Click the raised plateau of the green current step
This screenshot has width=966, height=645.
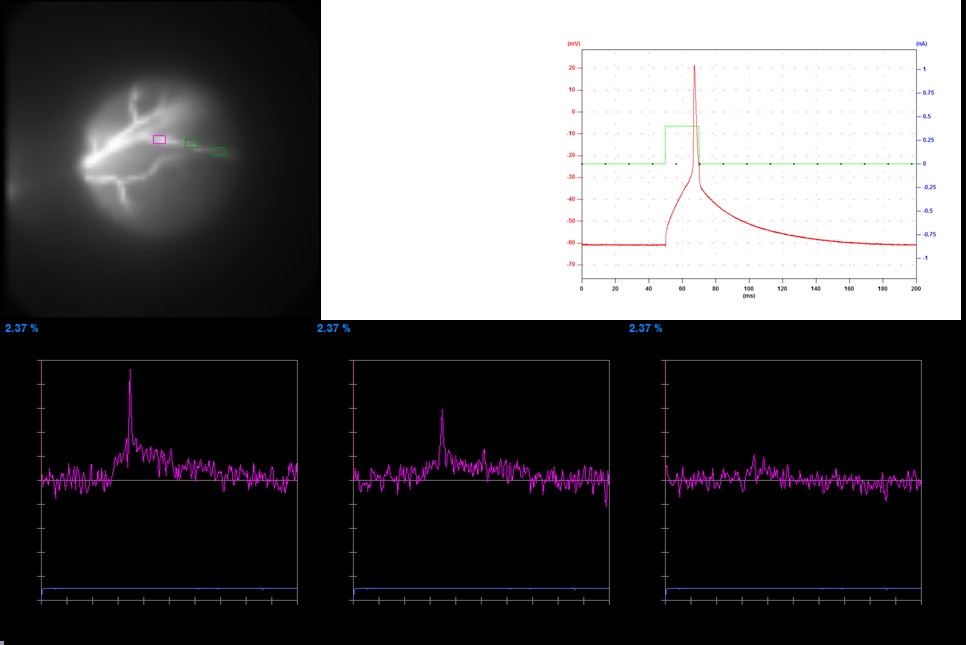tap(682, 126)
